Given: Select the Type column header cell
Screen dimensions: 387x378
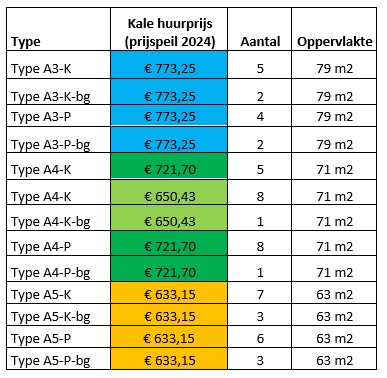Looking at the screenshot, I should coord(59,29).
